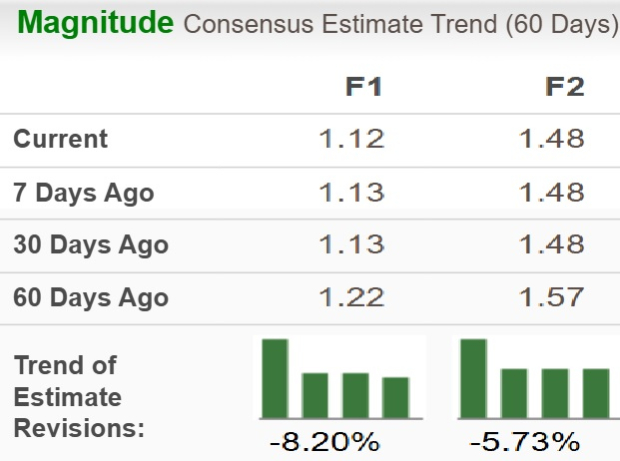Click the 60 Days Ago F1 value 1.22

[x=351, y=297]
